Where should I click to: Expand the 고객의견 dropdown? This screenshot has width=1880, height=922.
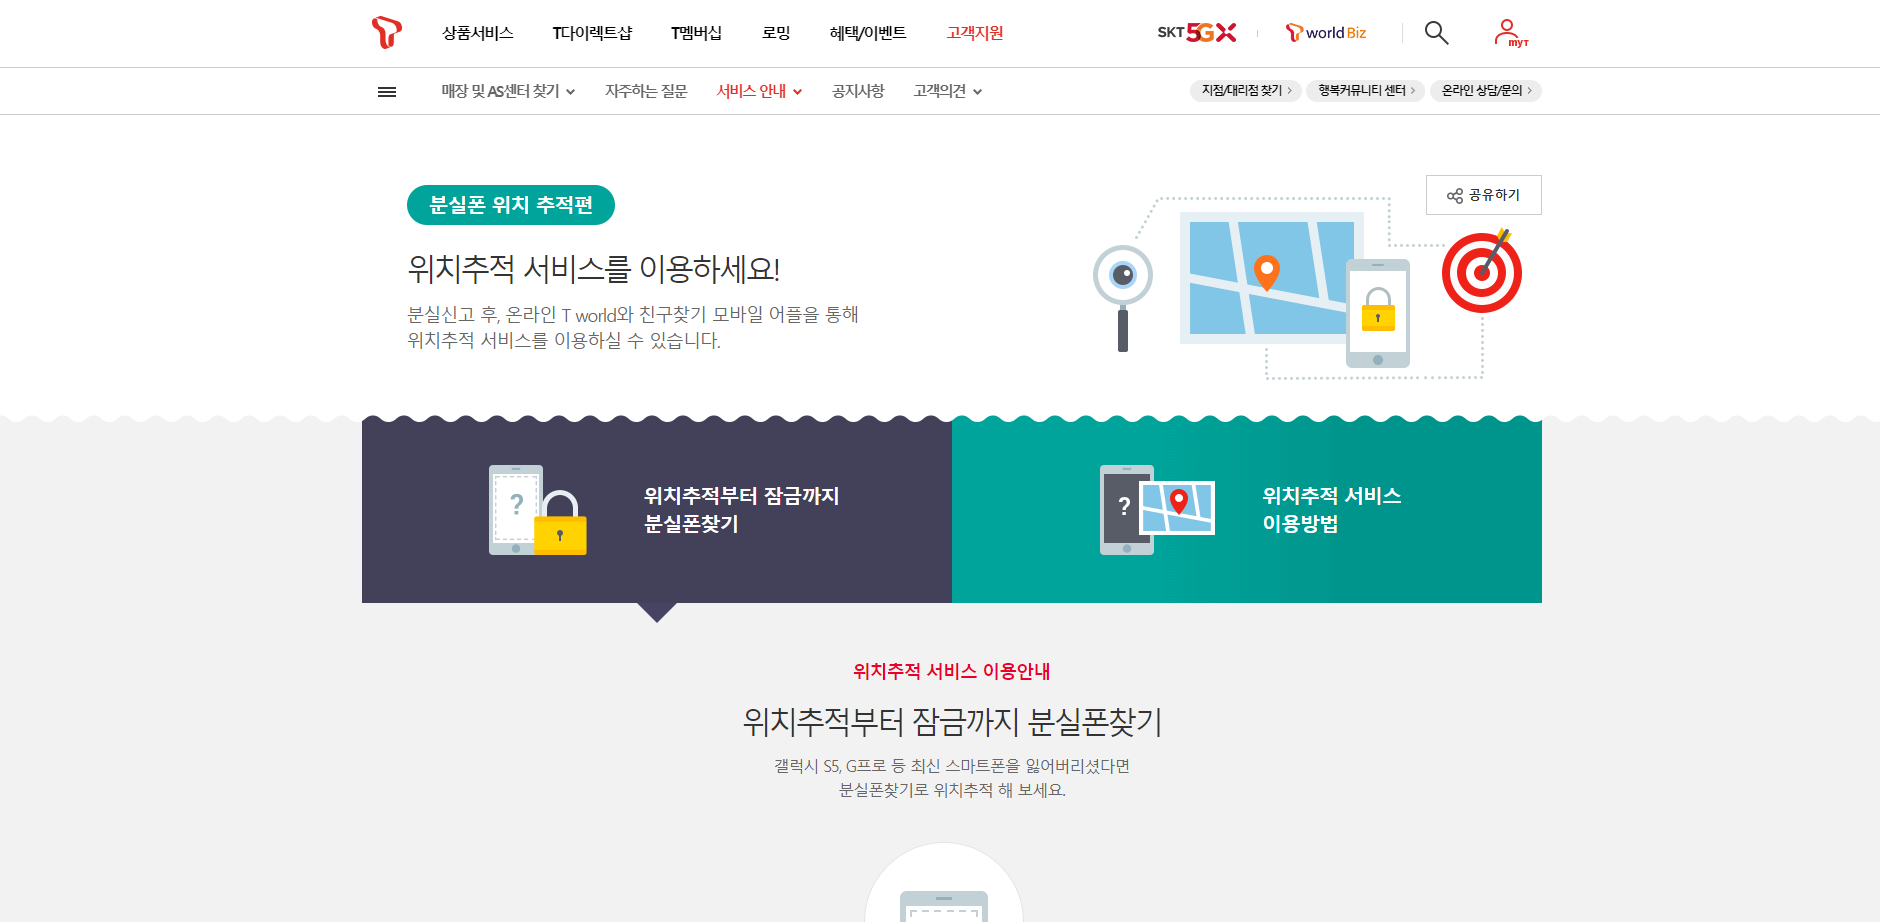point(948,91)
